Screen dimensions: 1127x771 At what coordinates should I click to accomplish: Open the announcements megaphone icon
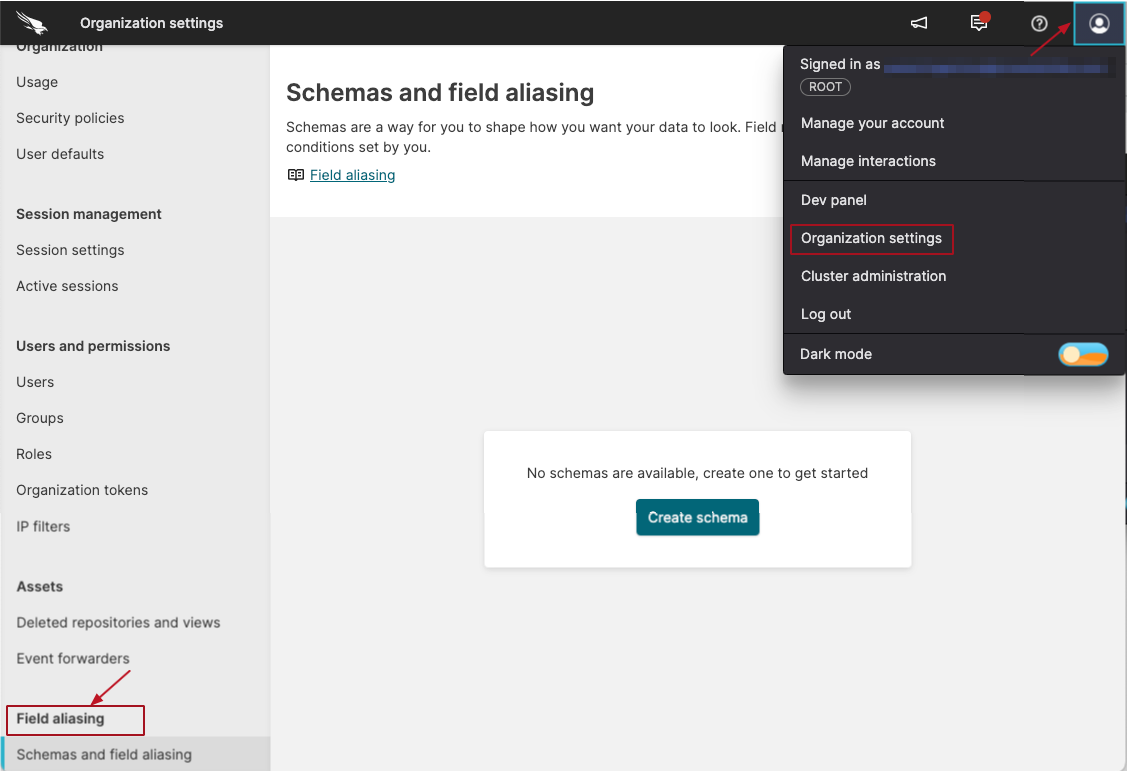(919, 22)
